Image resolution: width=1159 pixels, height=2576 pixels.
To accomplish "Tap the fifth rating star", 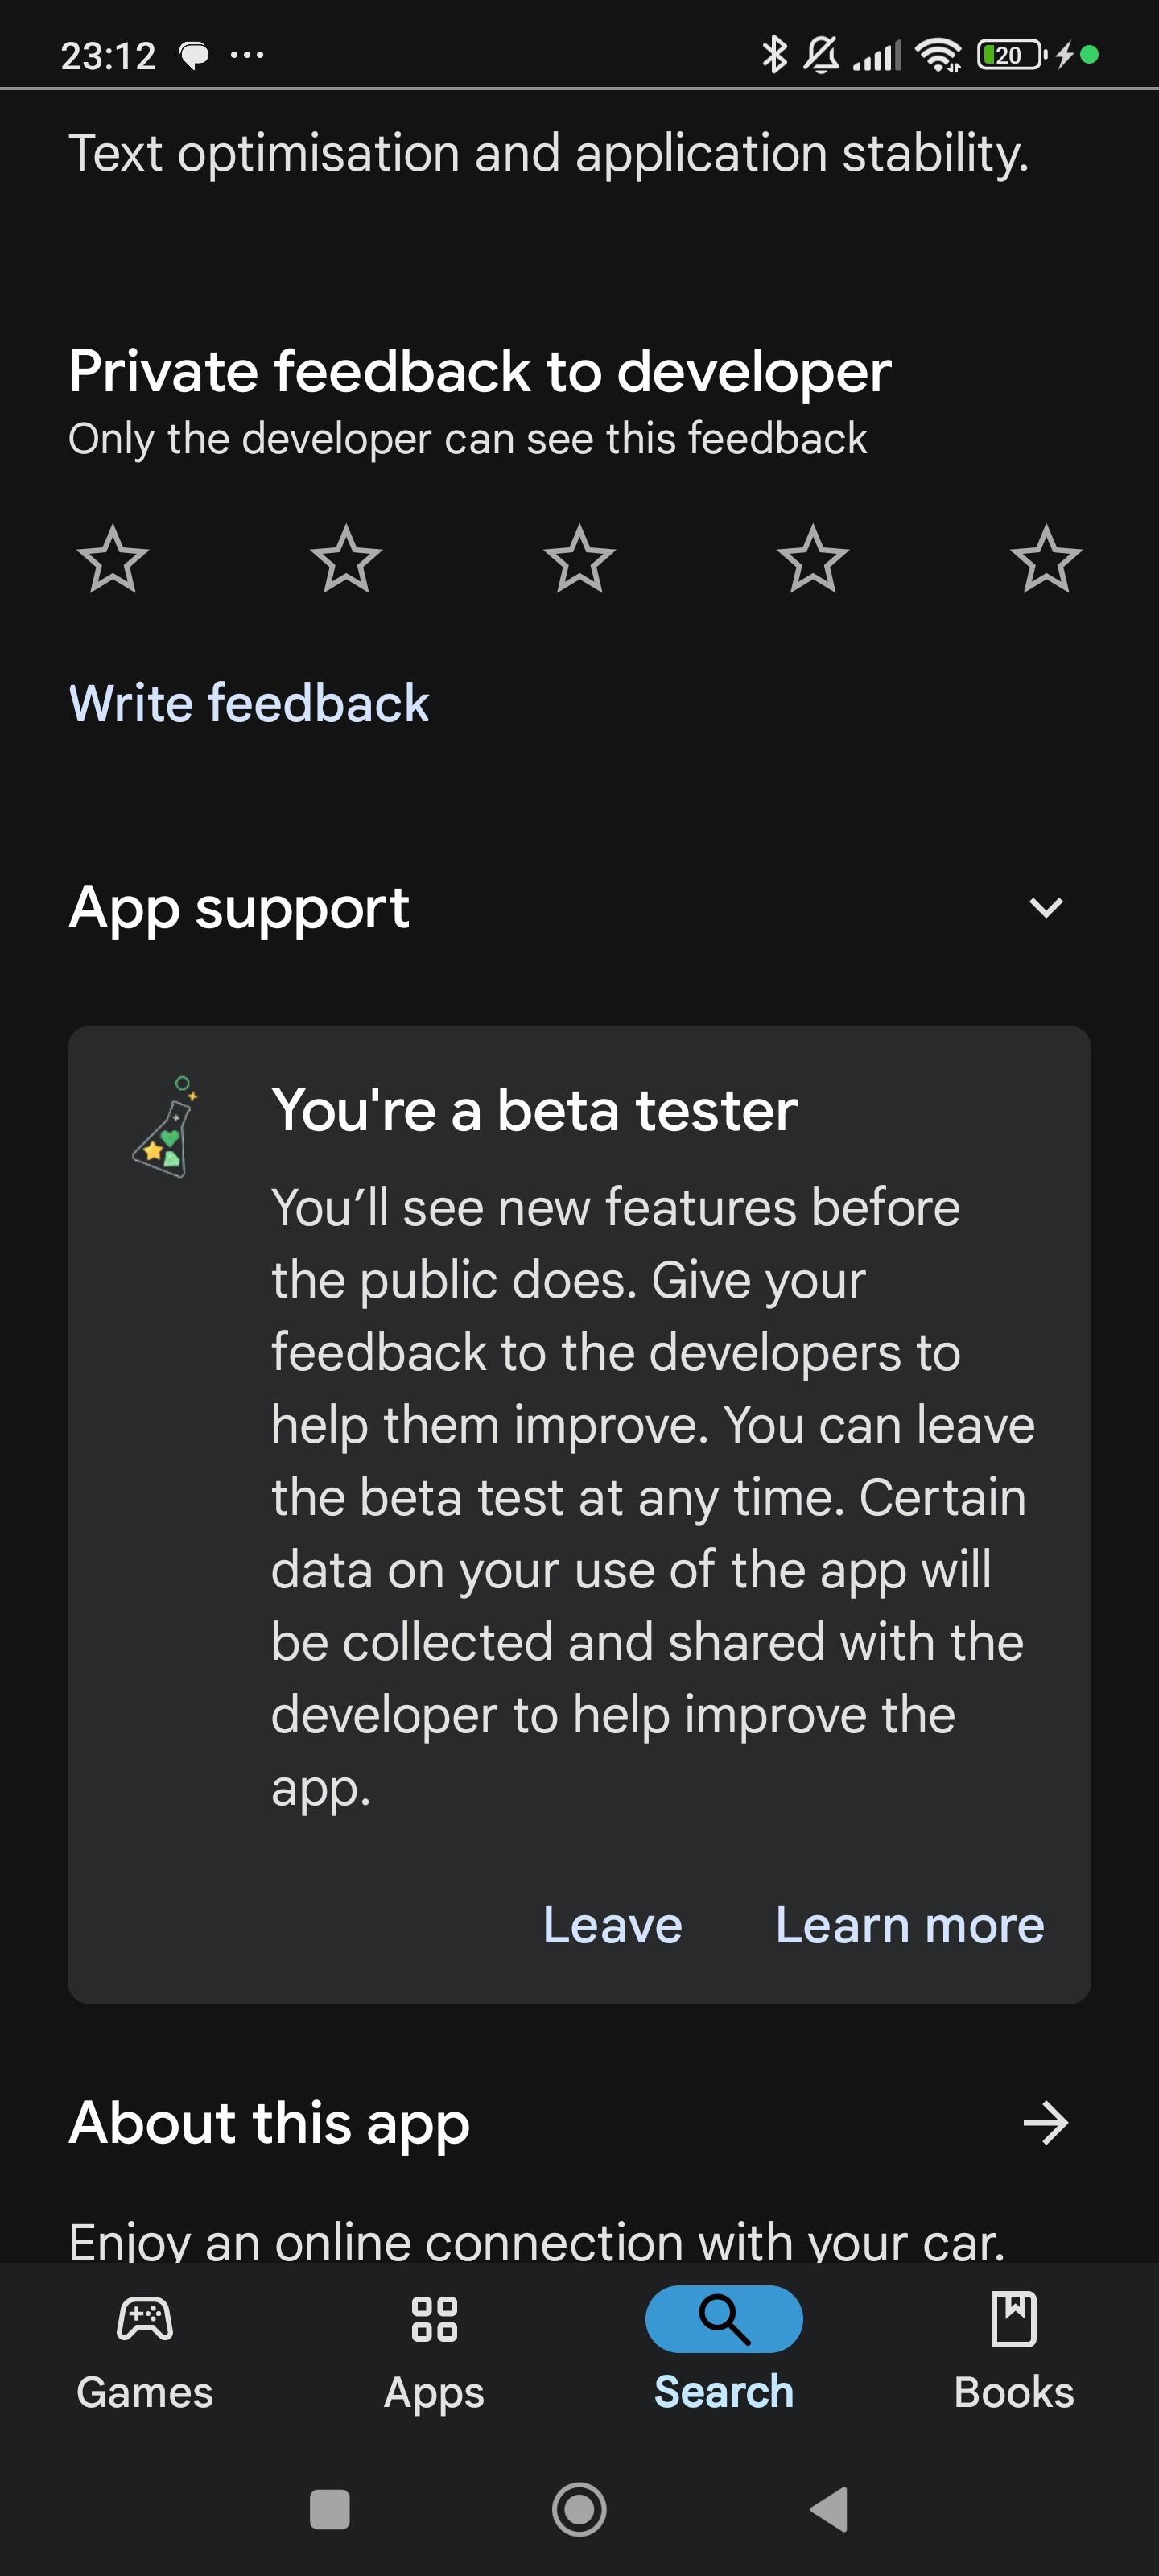I will click(1045, 559).
